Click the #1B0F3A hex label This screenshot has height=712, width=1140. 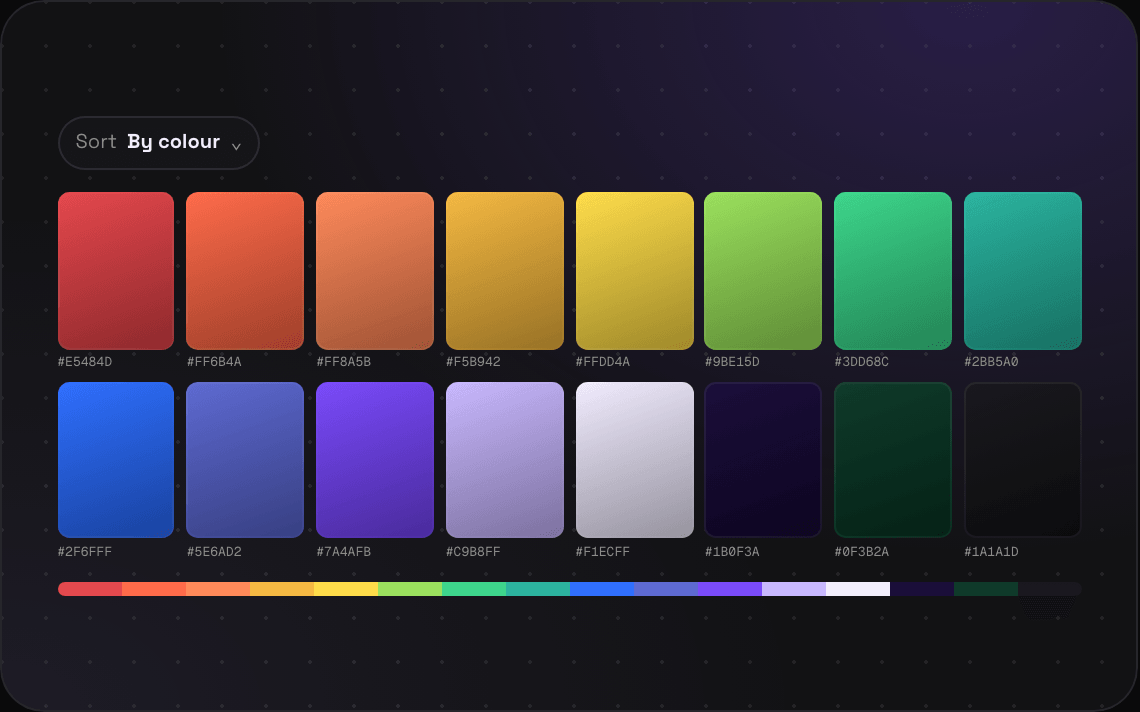coord(732,551)
